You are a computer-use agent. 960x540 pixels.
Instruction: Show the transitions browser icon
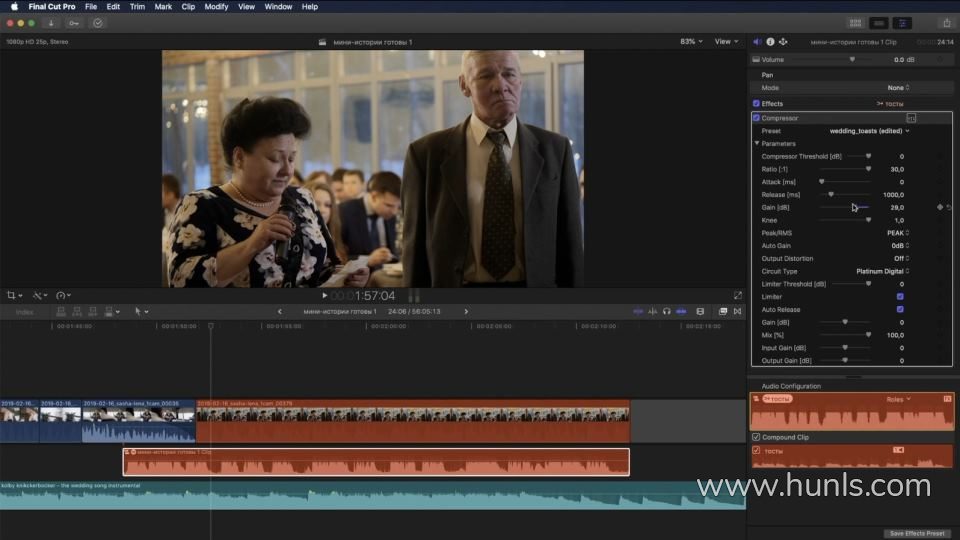[737, 312]
